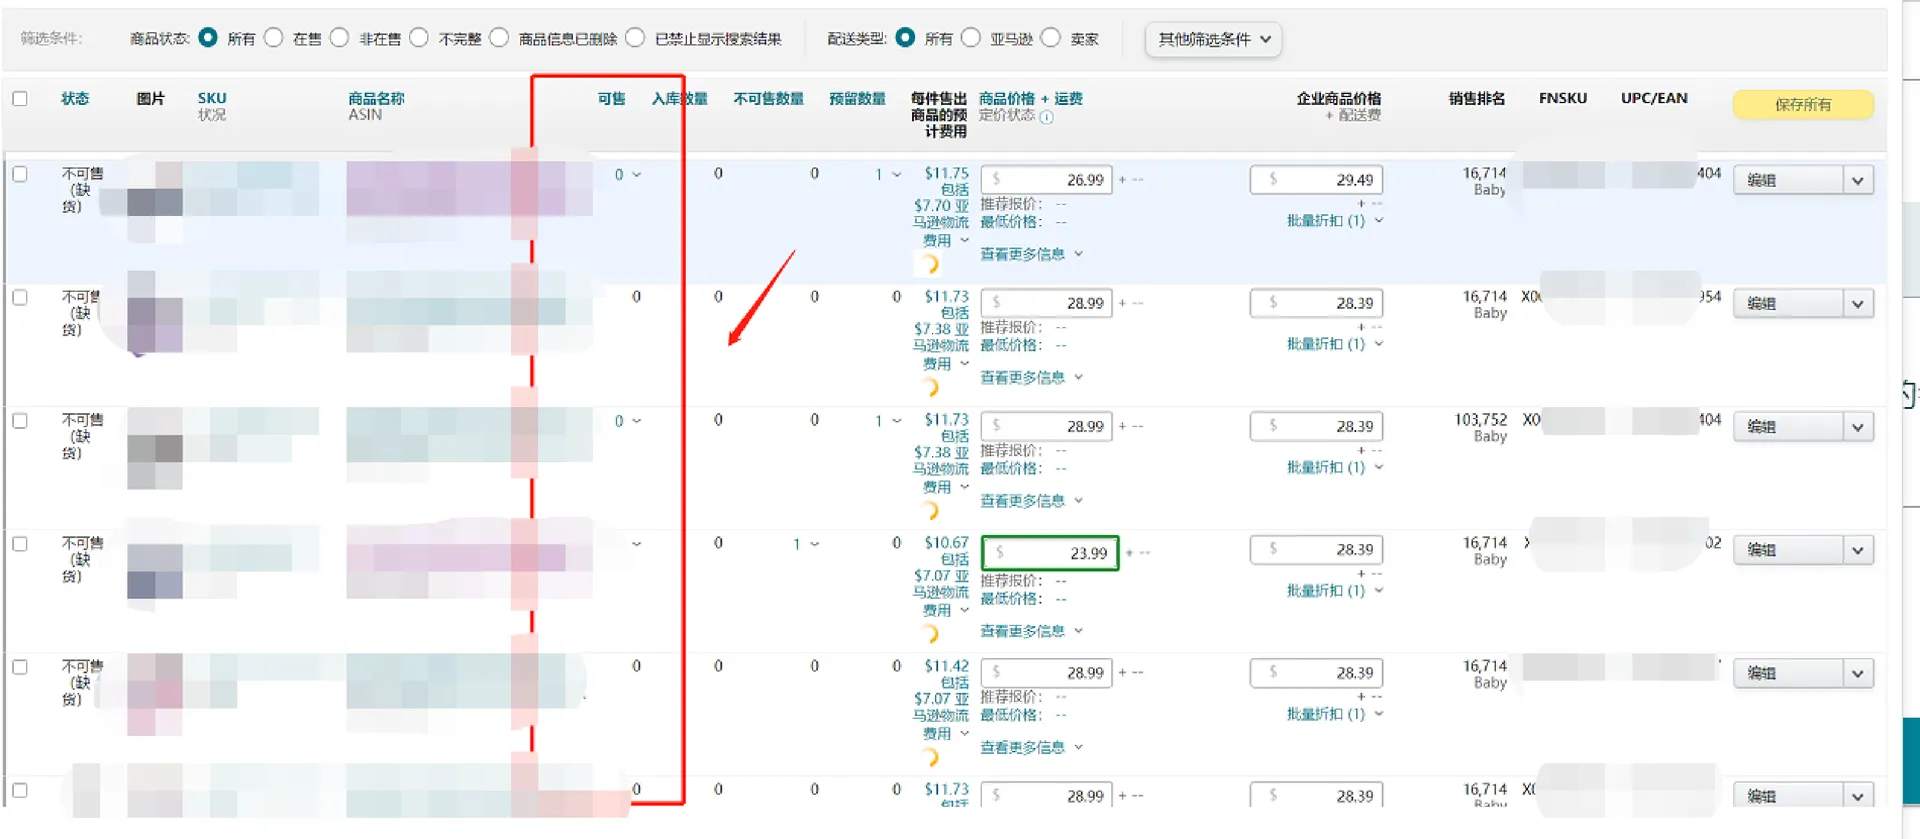The width and height of the screenshot is (1920, 839).
Task: Choose the 非在售 status radio button
Action: [339, 38]
